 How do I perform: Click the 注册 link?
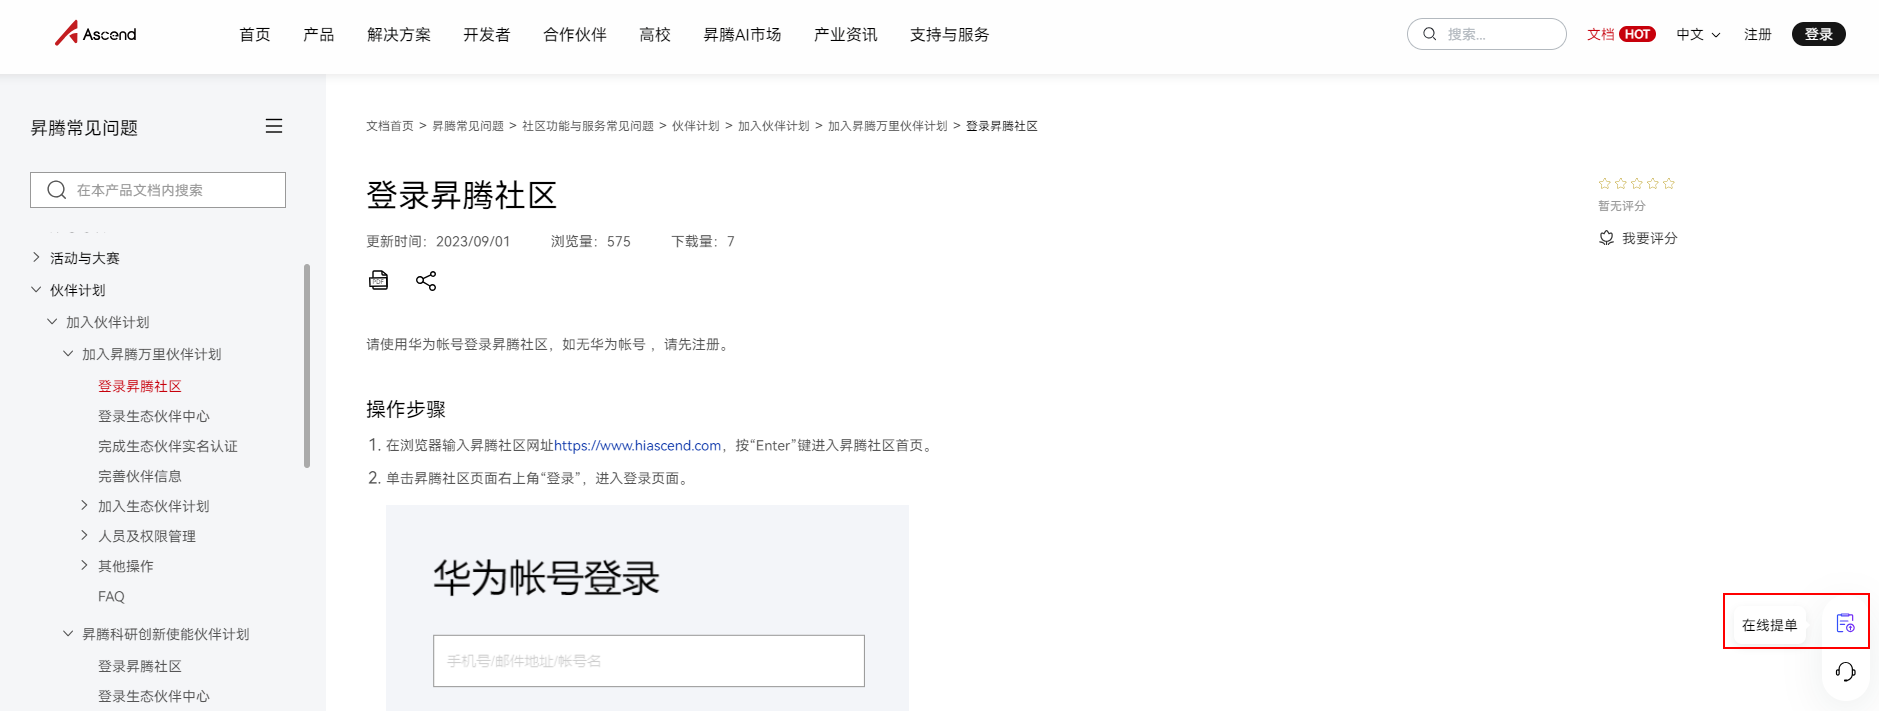point(1758,34)
